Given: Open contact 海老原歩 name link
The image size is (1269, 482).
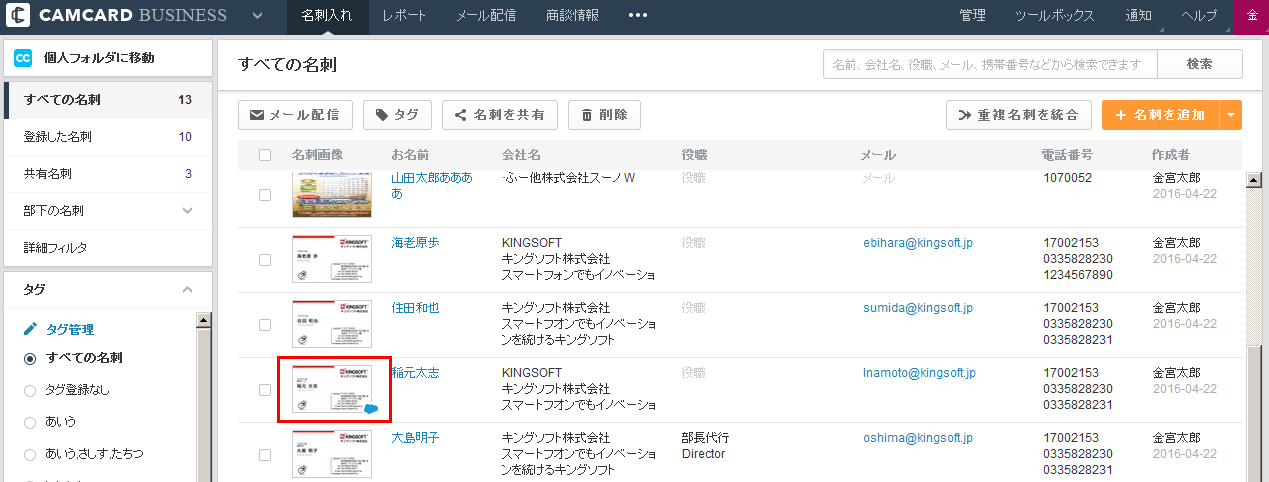Looking at the screenshot, I should (x=415, y=243).
